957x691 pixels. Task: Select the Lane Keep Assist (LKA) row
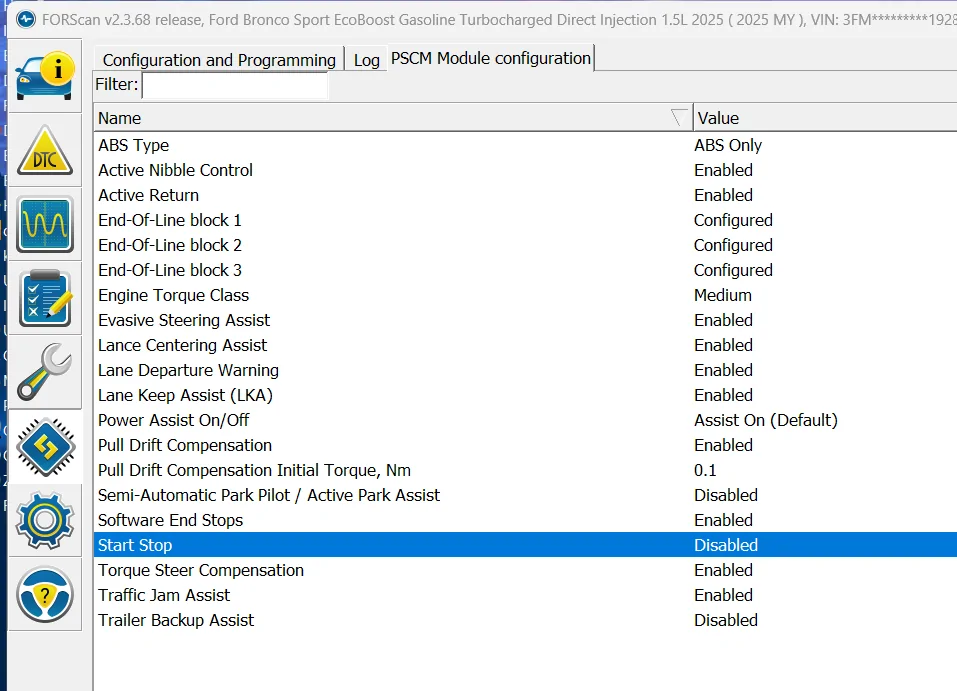(x=300, y=395)
